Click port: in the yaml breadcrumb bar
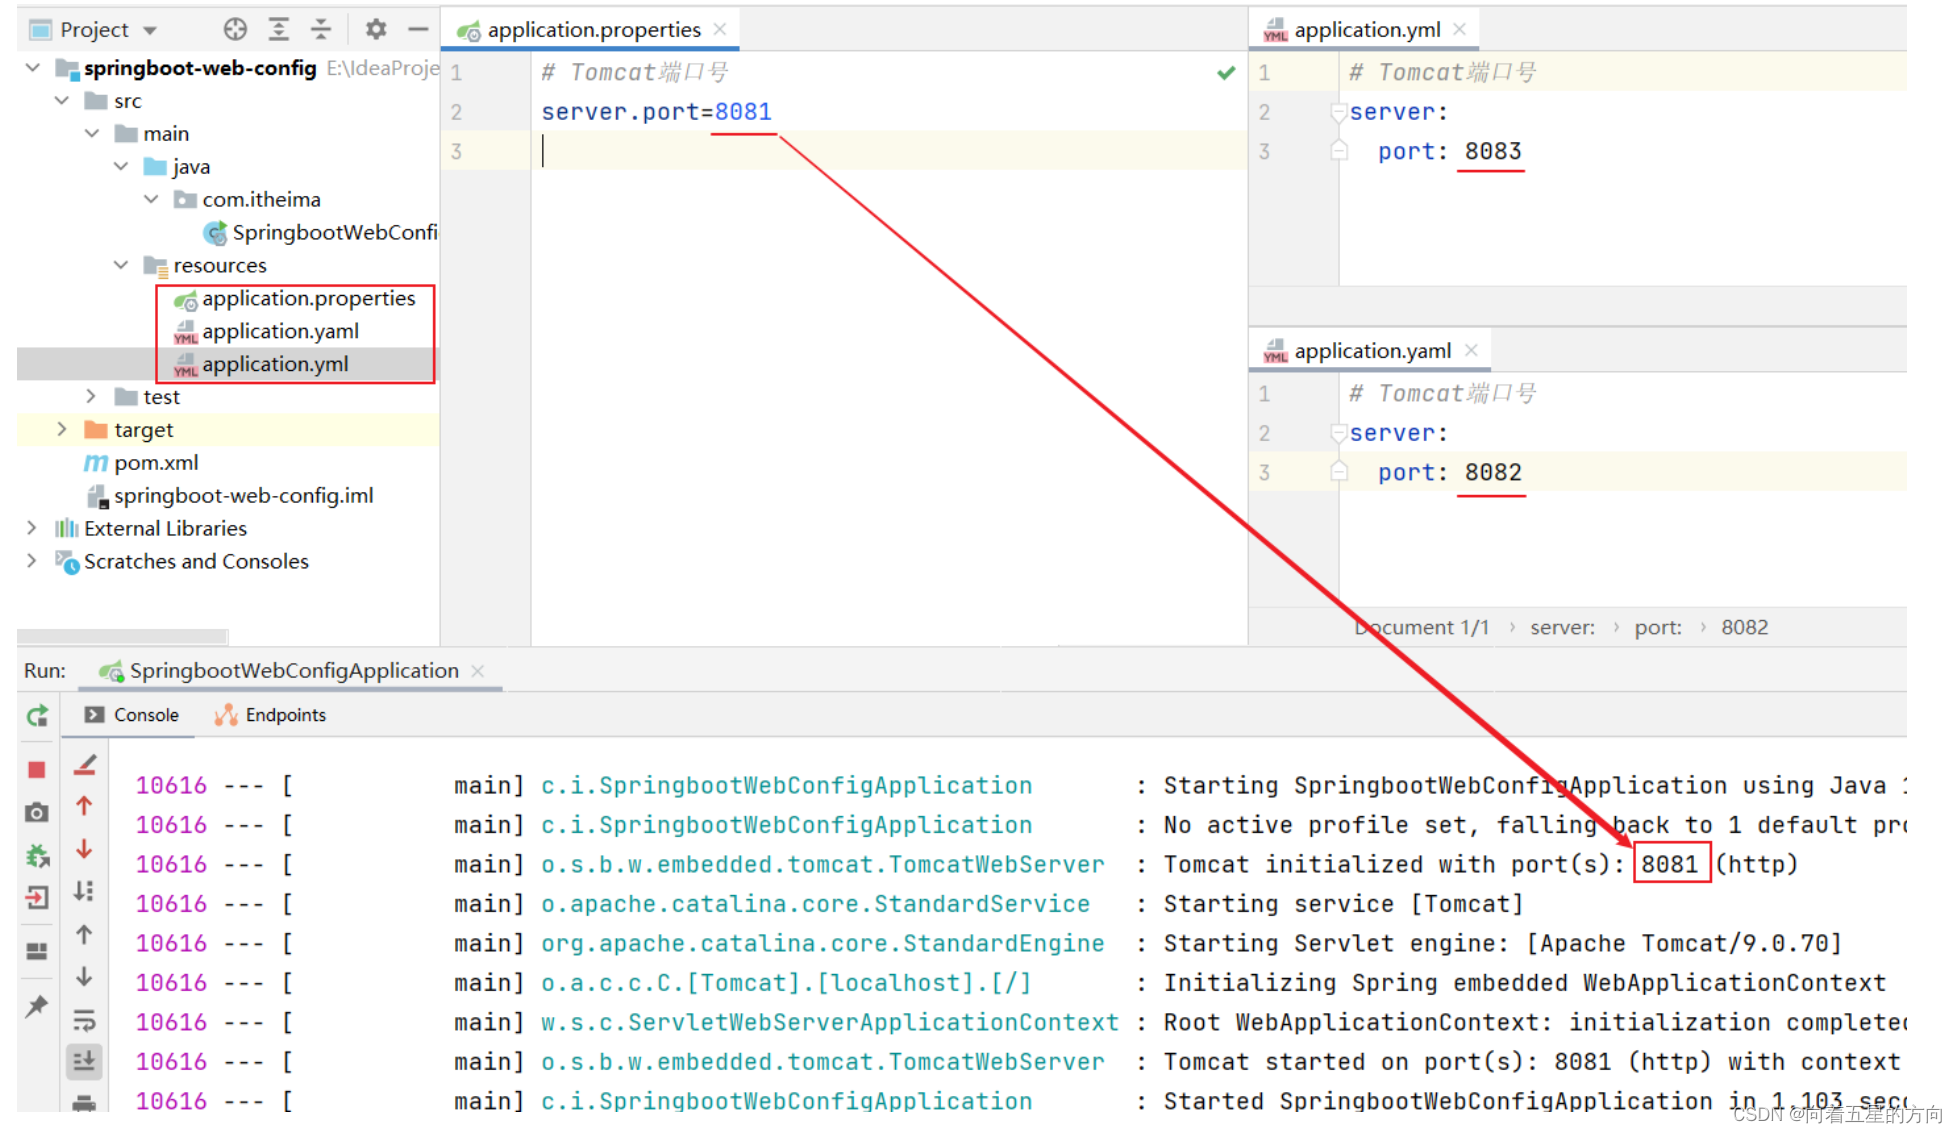The width and height of the screenshot is (1957, 1133). point(1658,627)
